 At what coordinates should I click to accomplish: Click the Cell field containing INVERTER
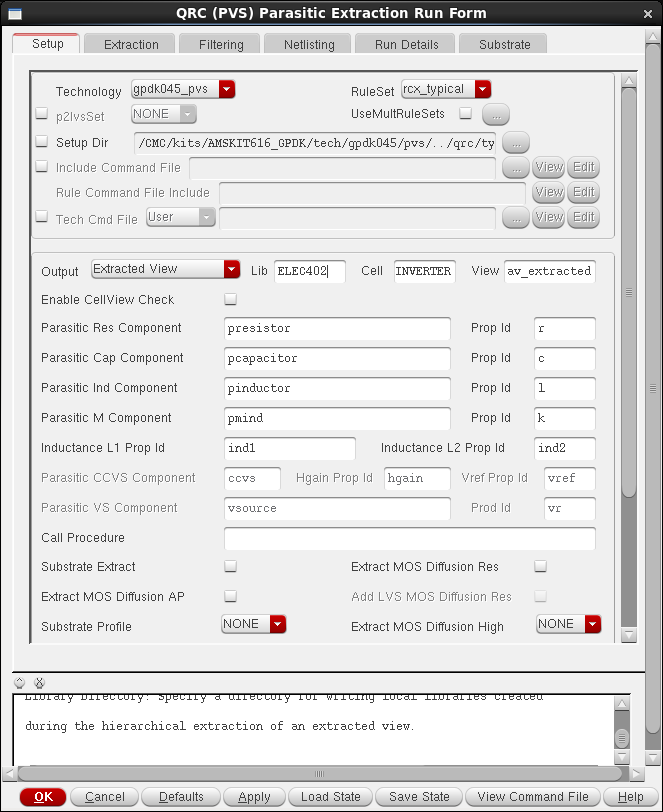425,271
